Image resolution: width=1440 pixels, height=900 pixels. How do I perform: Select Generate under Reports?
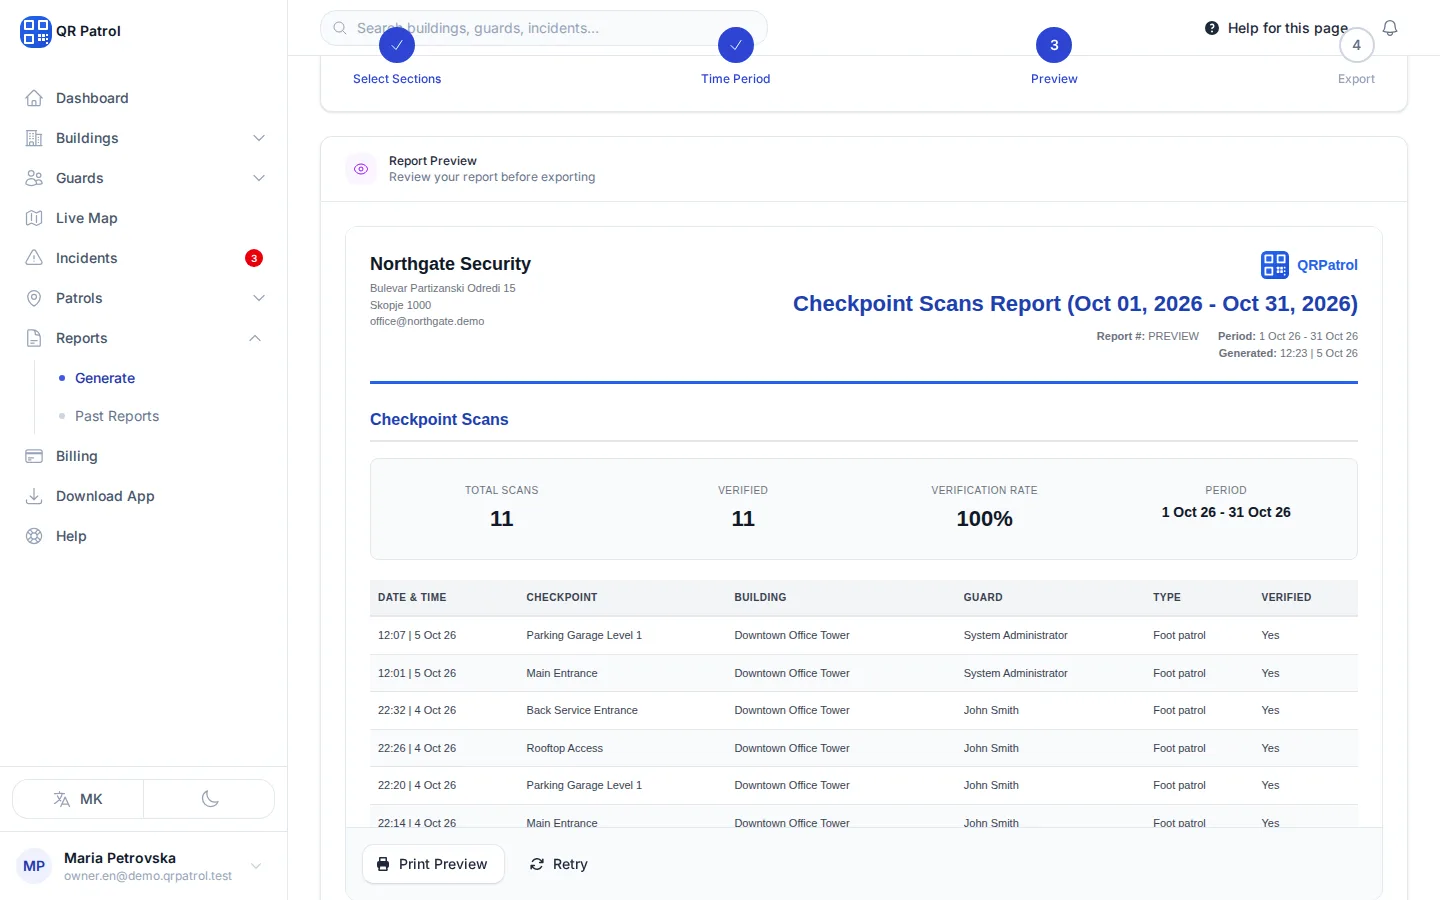pyautogui.click(x=105, y=378)
